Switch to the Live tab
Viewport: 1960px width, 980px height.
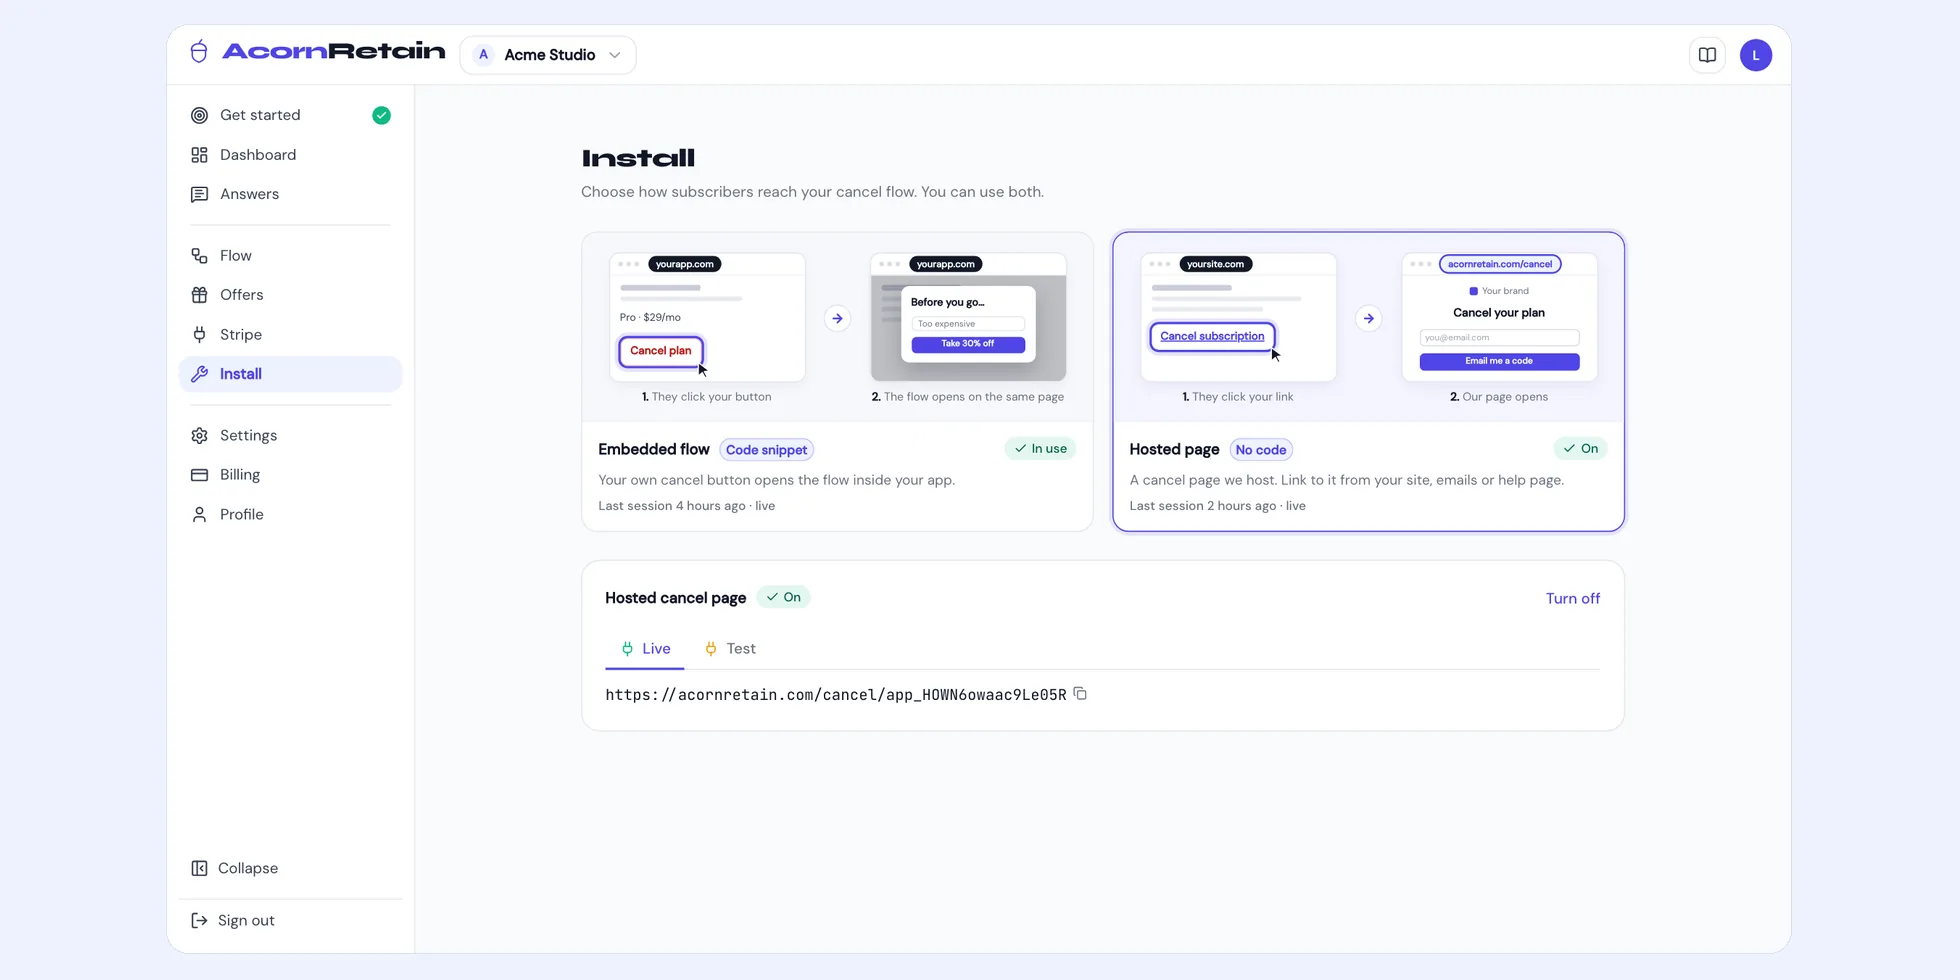click(645, 649)
